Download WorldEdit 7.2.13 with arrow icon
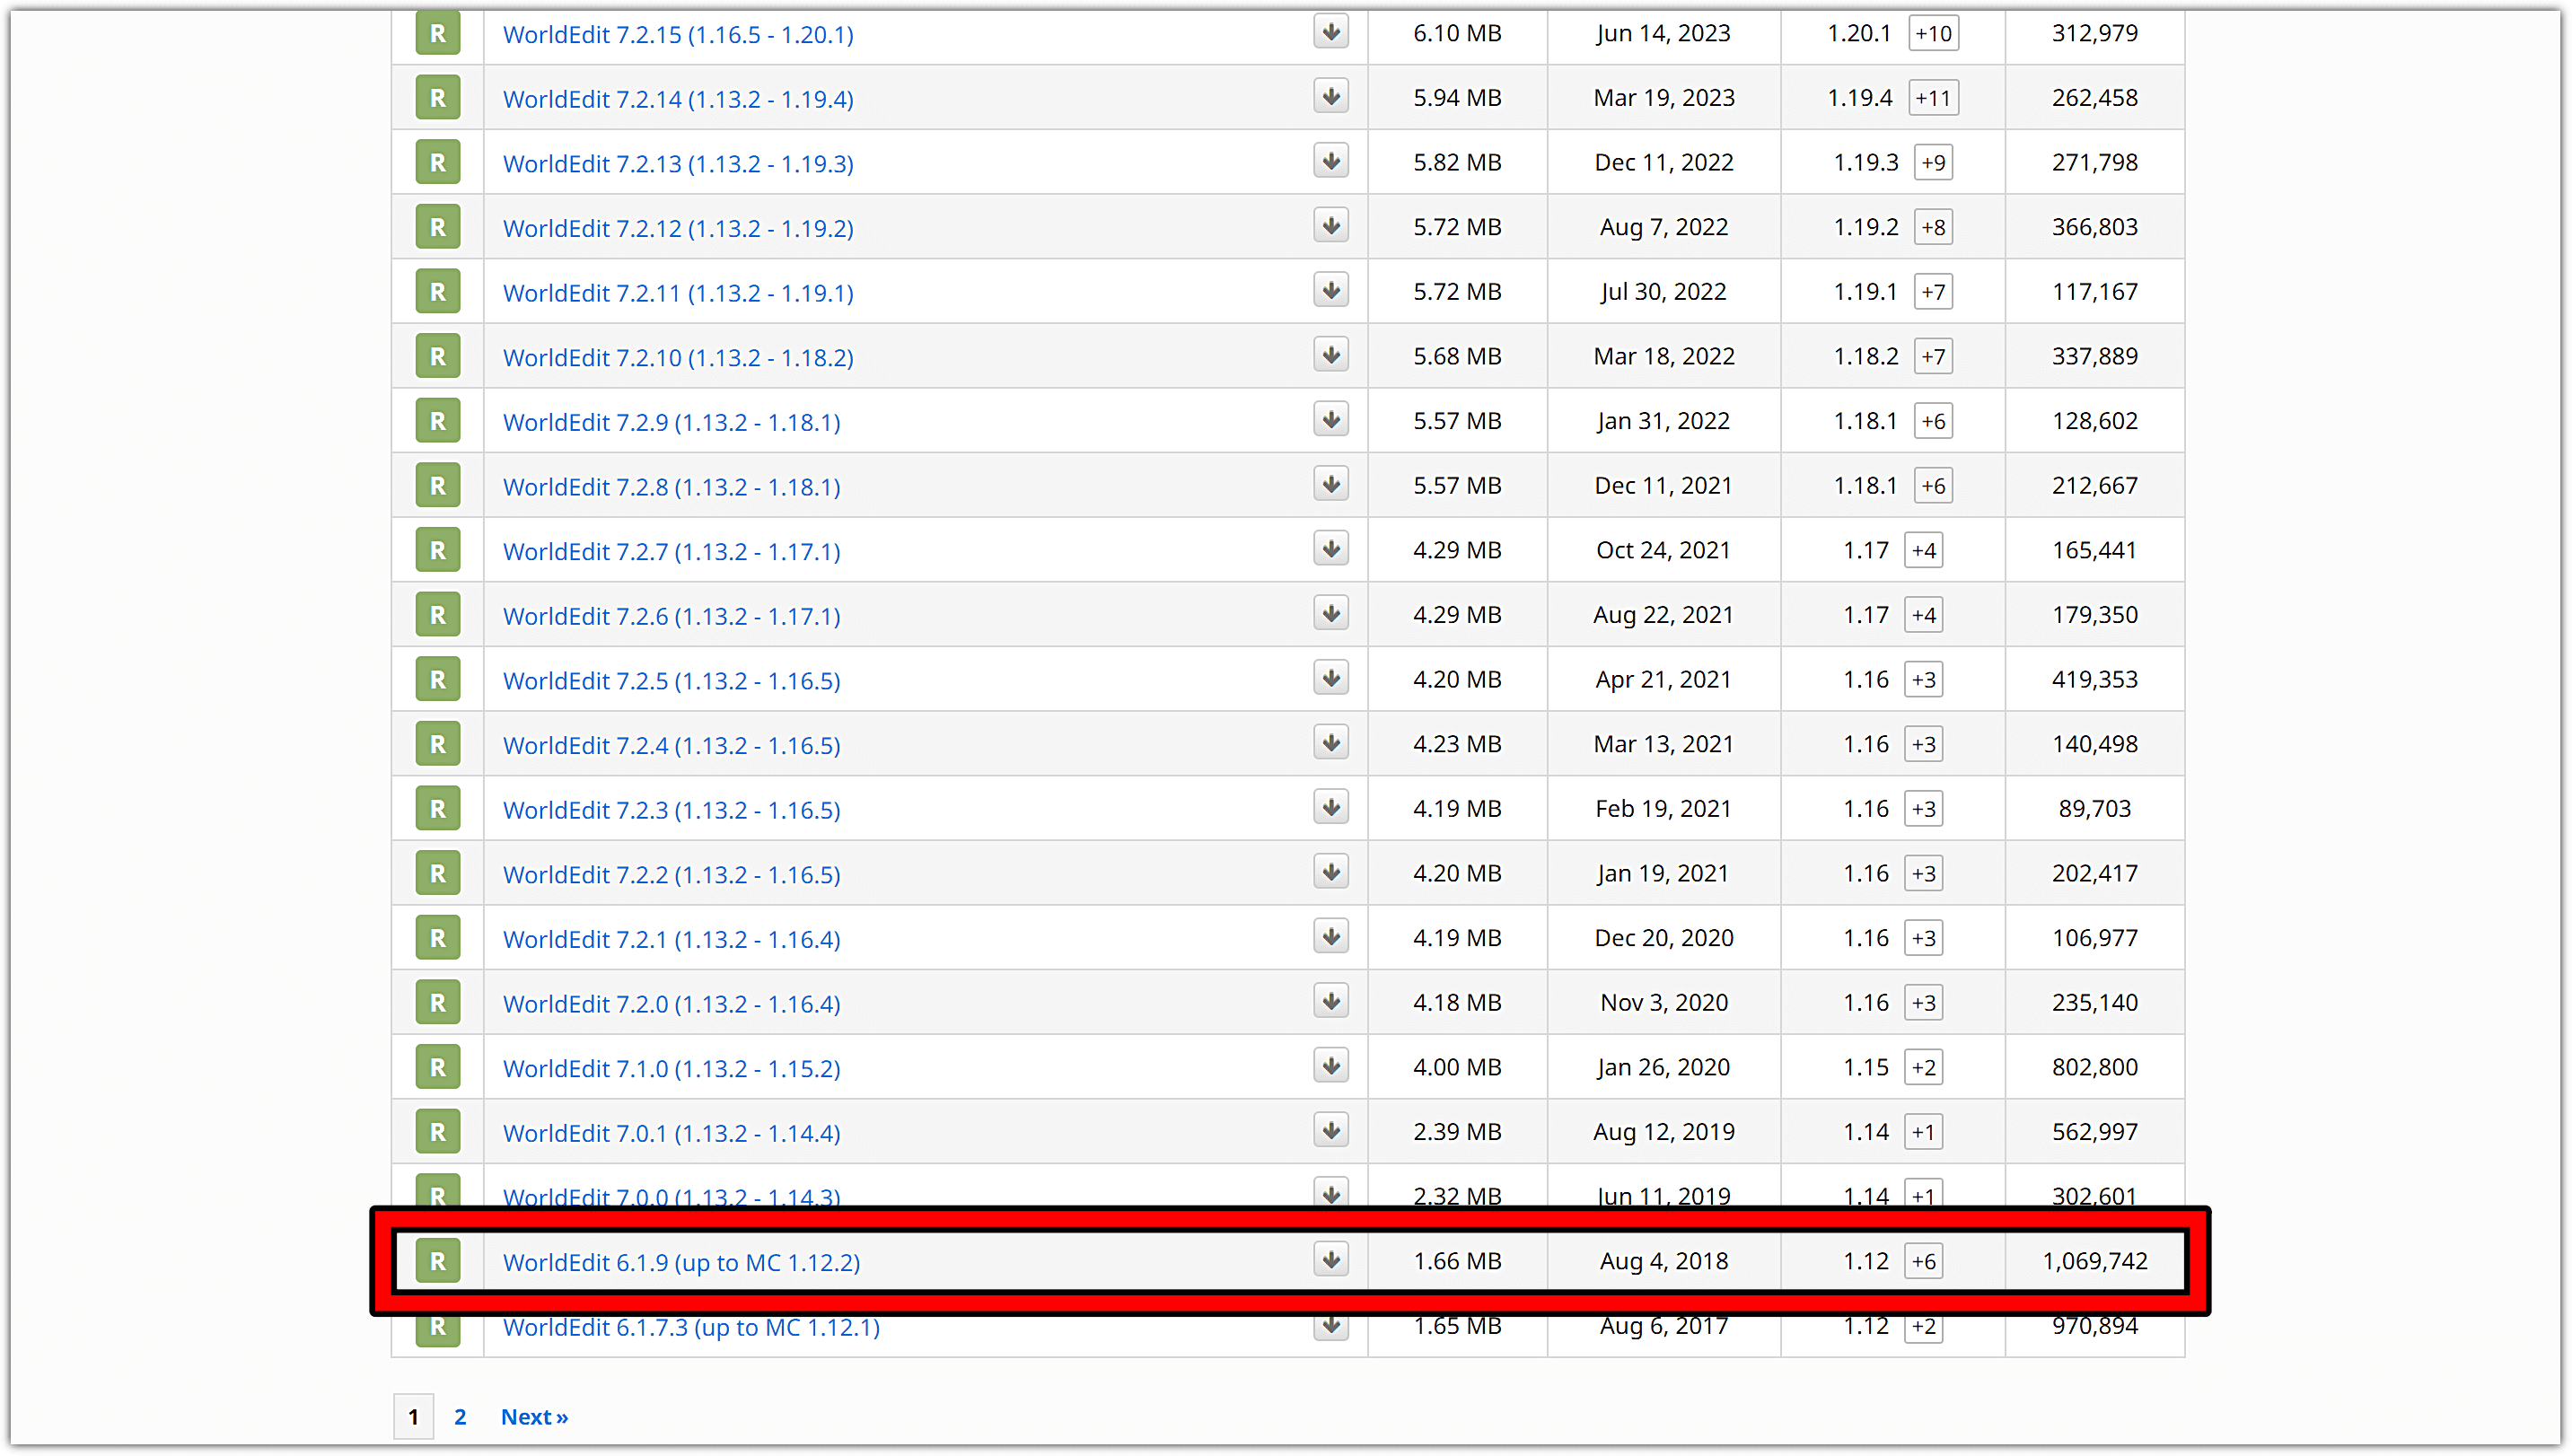The height and width of the screenshot is (1456, 2572). point(1331,161)
